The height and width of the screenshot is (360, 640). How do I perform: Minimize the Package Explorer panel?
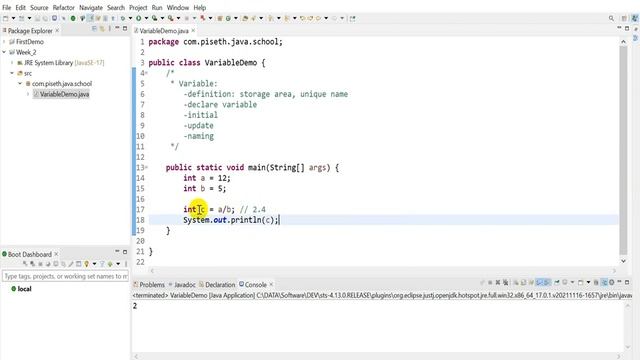coord(117,28)
